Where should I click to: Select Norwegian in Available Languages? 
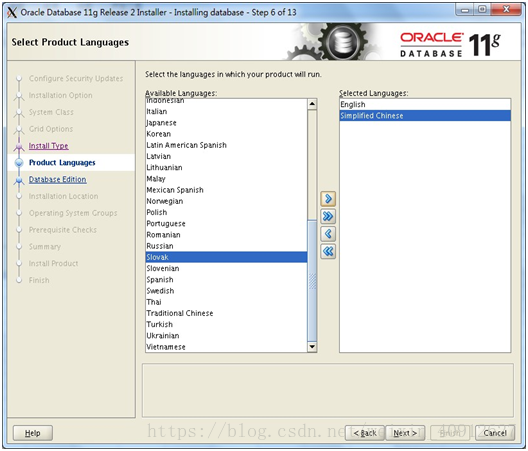tap(226, 201)
